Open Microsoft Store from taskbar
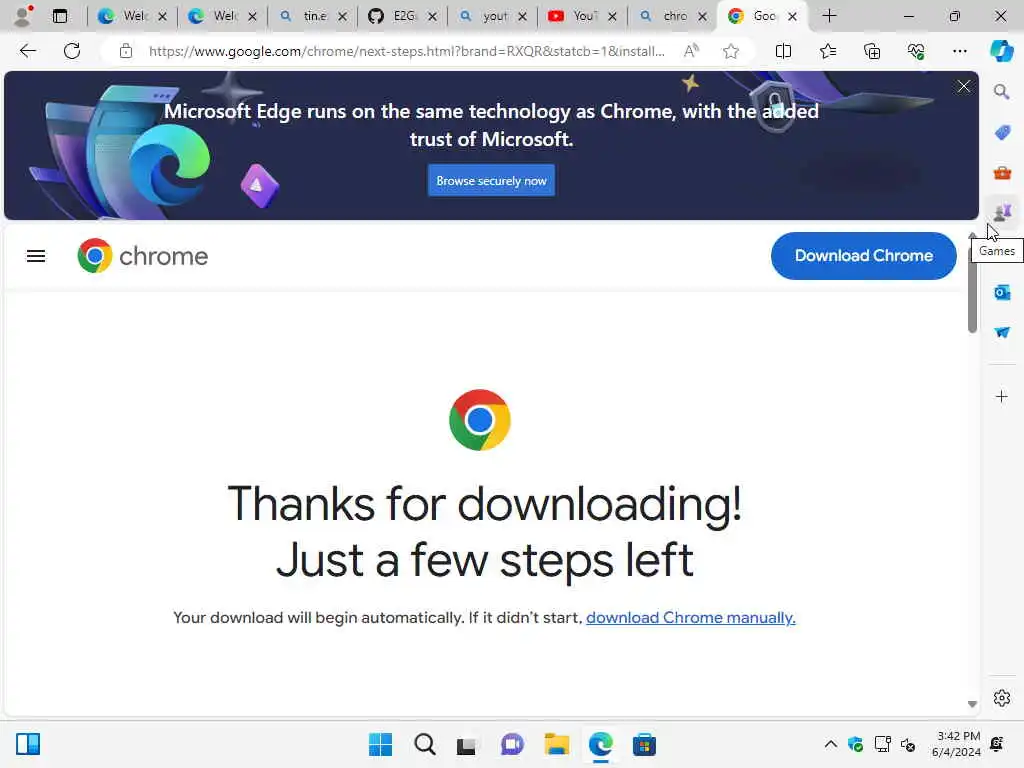This screenshot has height=768, width=1024. (x=644, y=744)
